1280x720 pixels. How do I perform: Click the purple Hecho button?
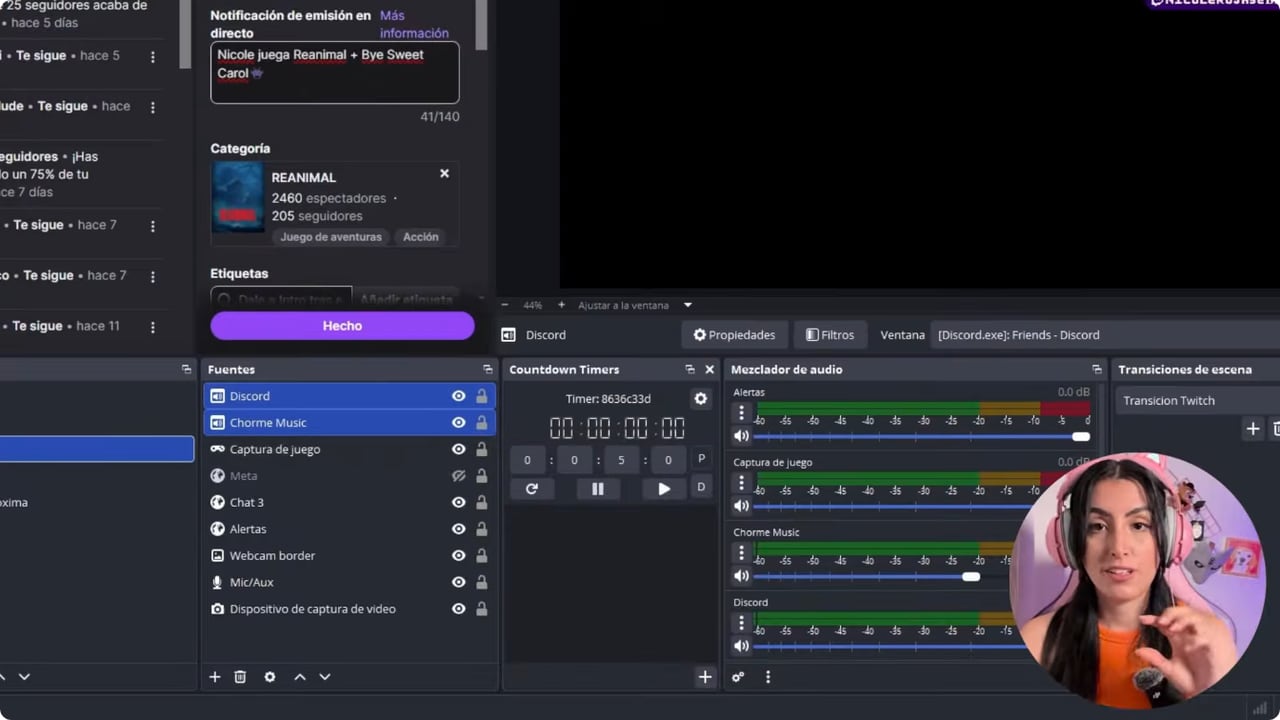(342, 326)
